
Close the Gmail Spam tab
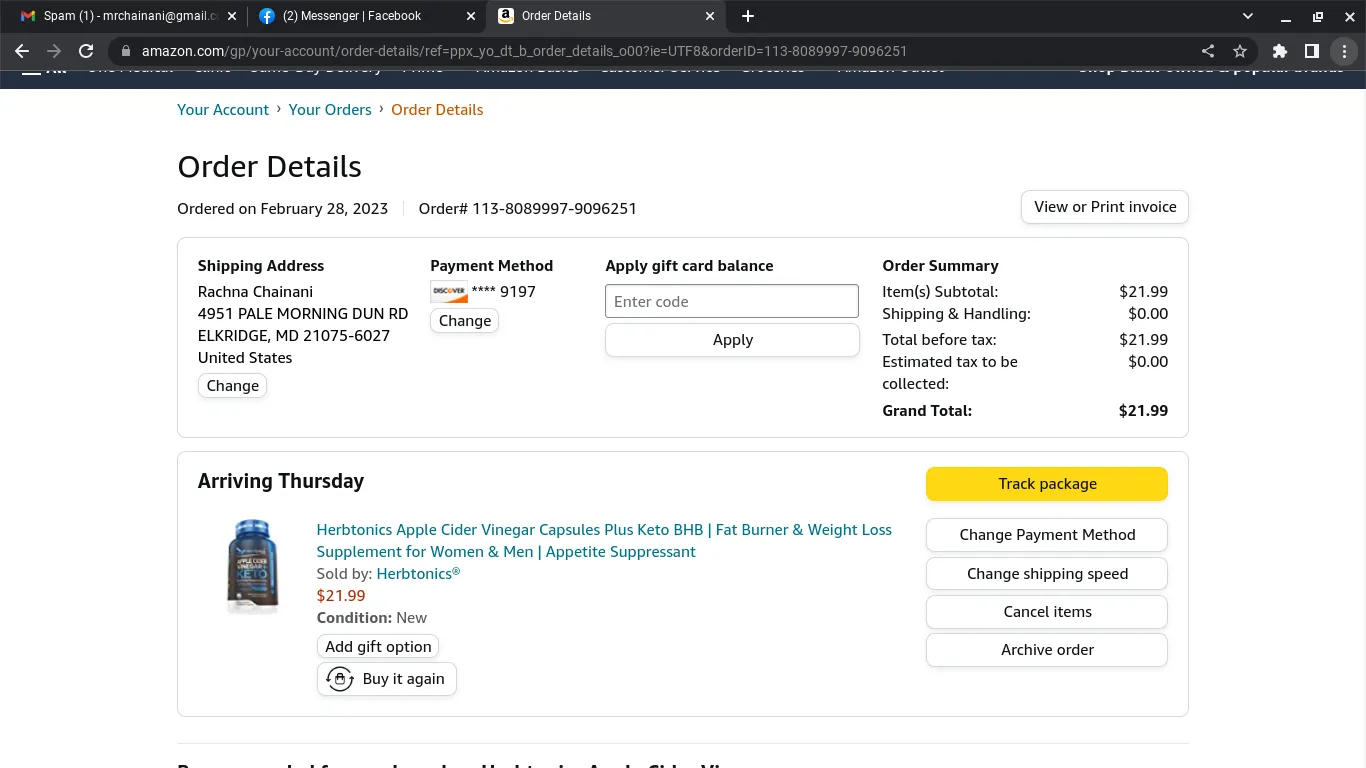[232, 16]
